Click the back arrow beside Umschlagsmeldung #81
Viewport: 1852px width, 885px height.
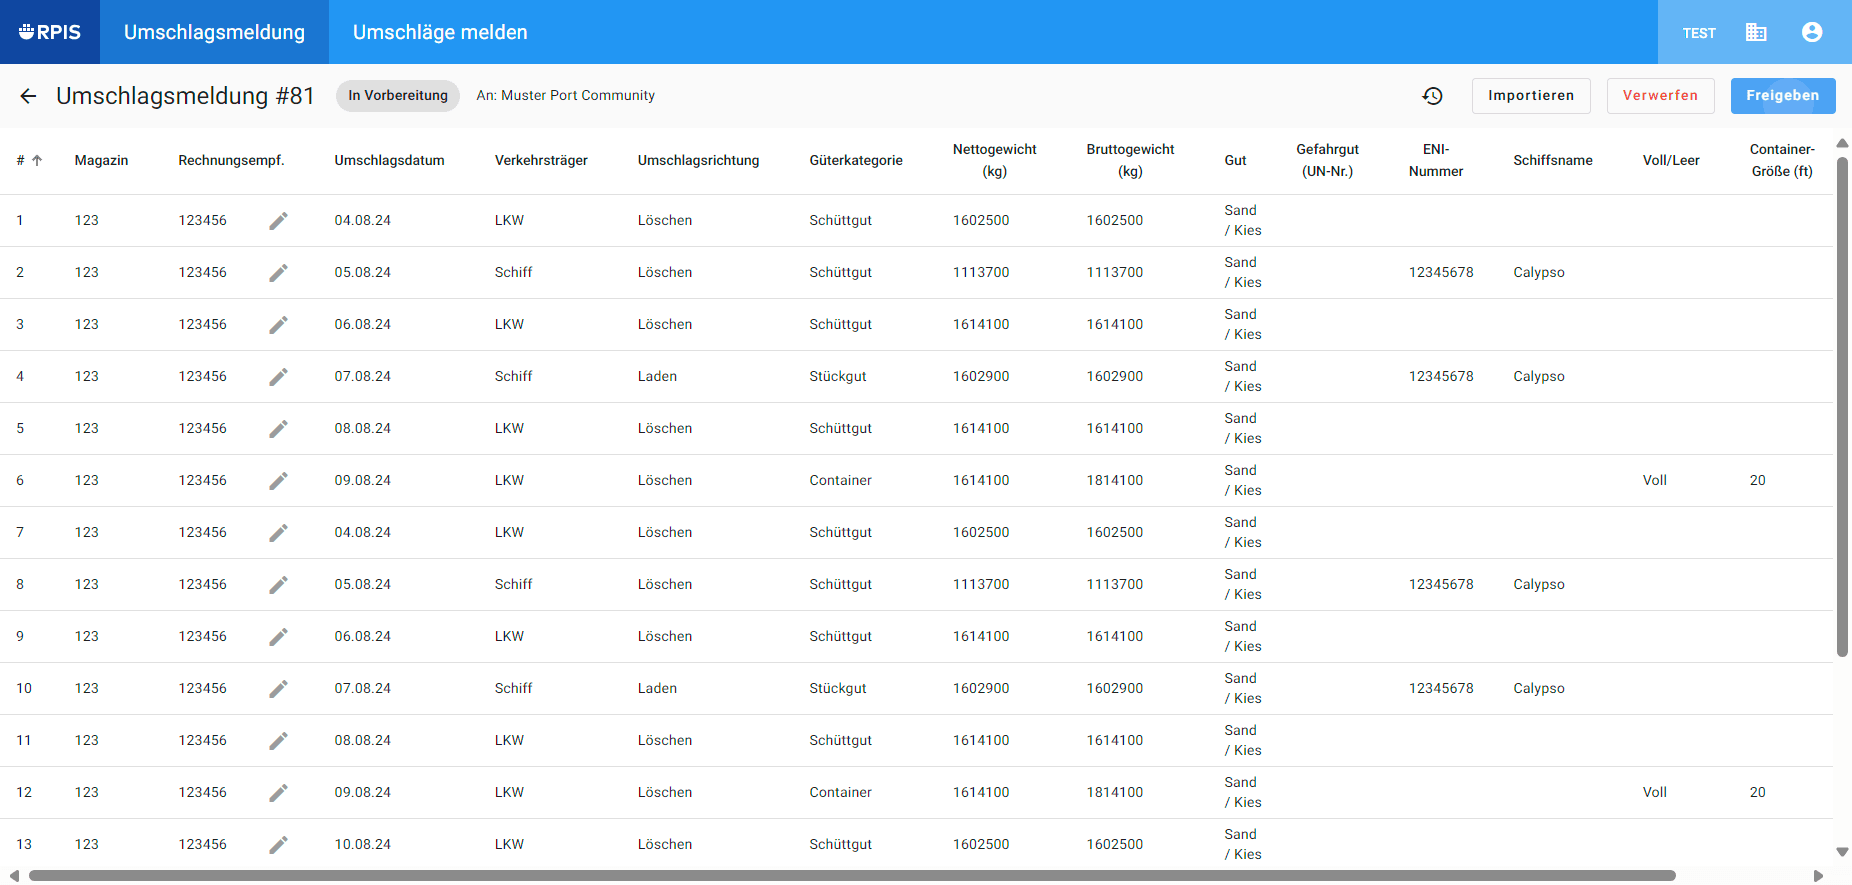(28, 96)
